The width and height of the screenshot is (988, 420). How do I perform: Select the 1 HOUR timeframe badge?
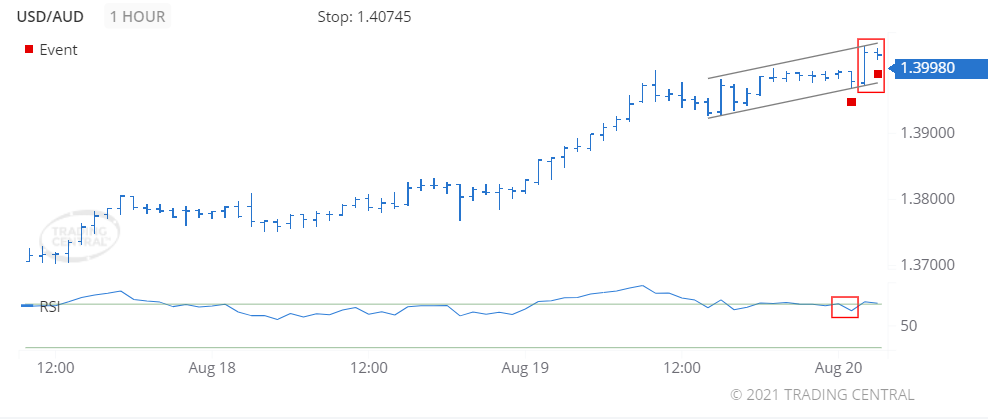(x=139, y=17)
